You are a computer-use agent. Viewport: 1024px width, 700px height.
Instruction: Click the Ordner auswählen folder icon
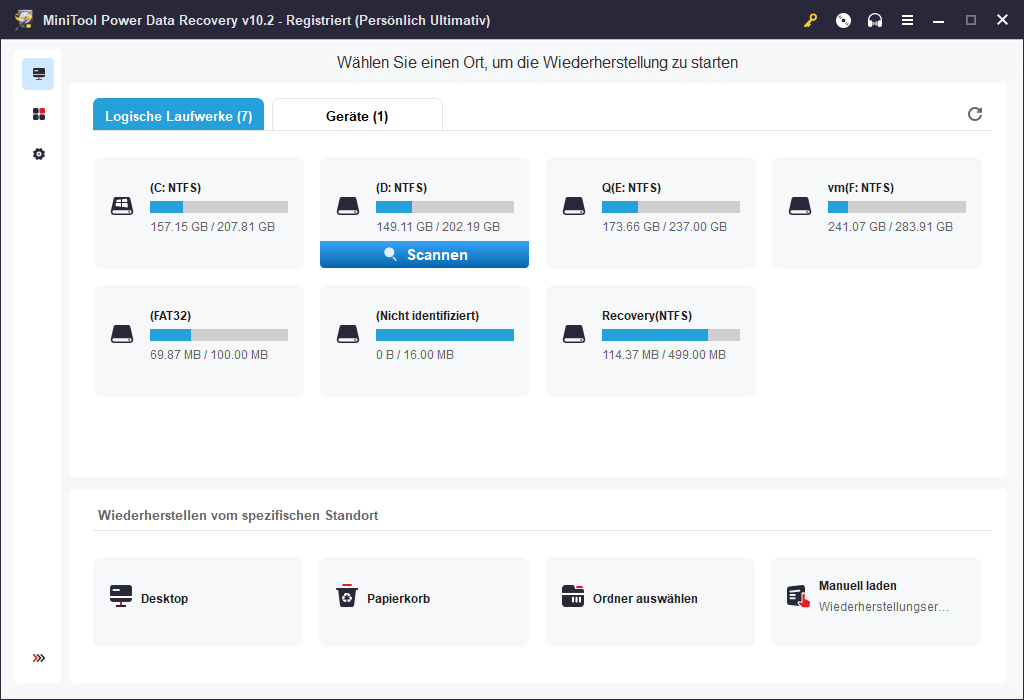[573, 596]
